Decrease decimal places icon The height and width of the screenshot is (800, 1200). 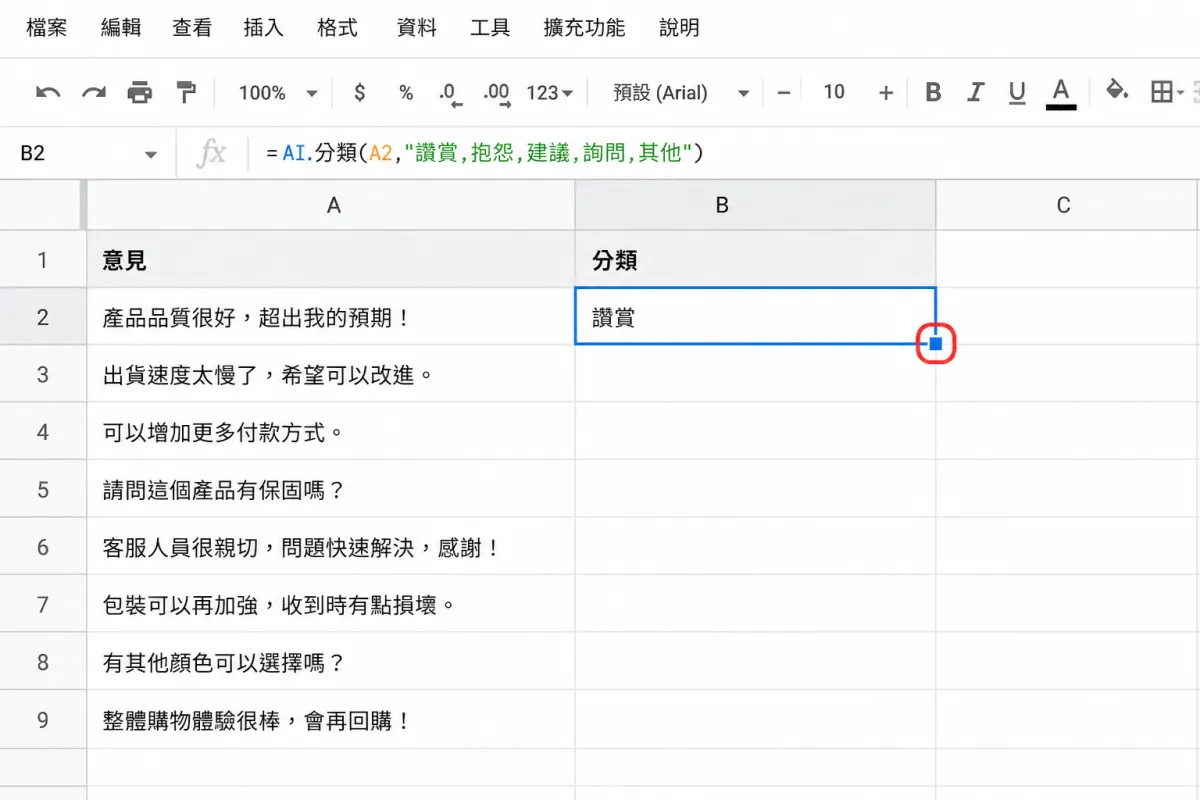click(x=451, y=94)
